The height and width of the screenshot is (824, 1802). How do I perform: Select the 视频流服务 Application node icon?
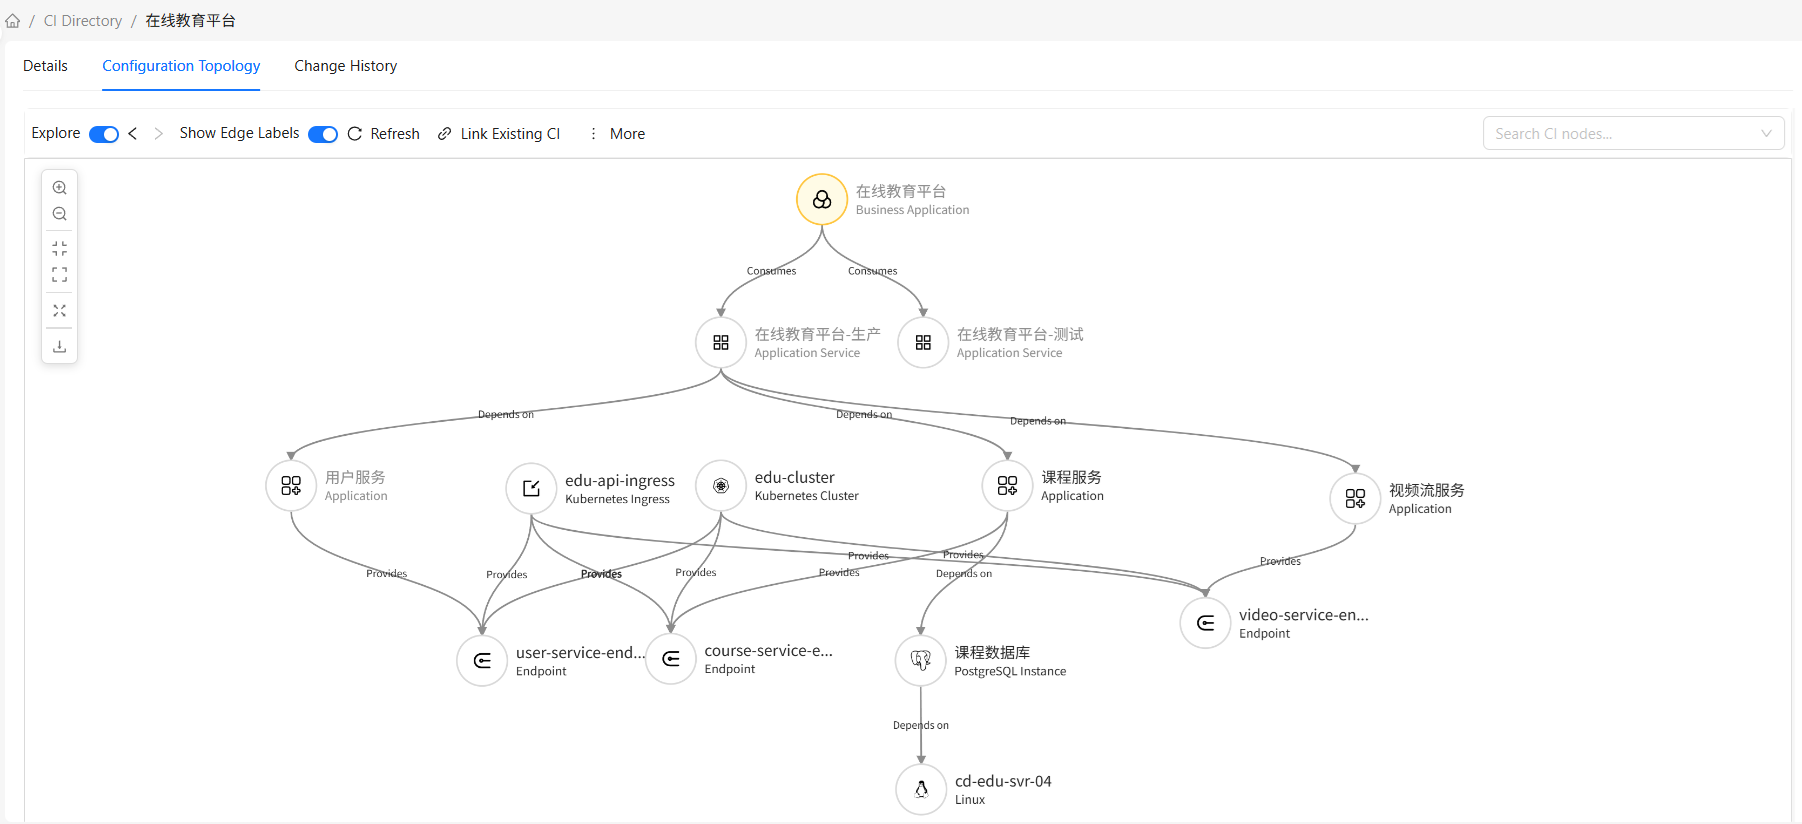(x=1355, y=498)
